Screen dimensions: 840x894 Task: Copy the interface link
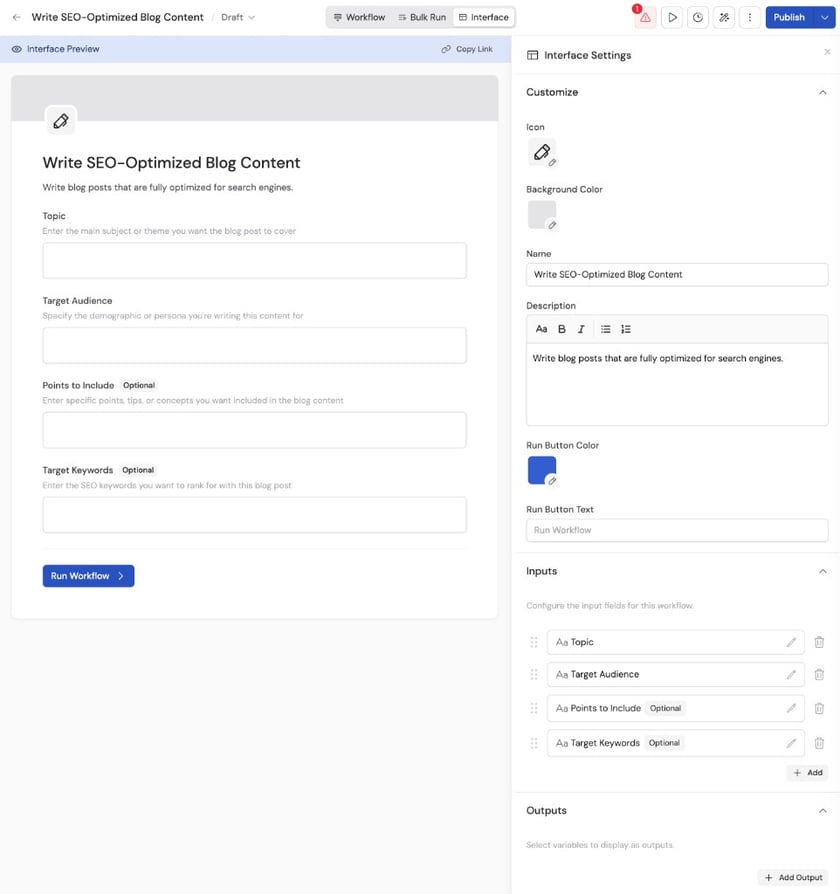(x=467, y=49)
